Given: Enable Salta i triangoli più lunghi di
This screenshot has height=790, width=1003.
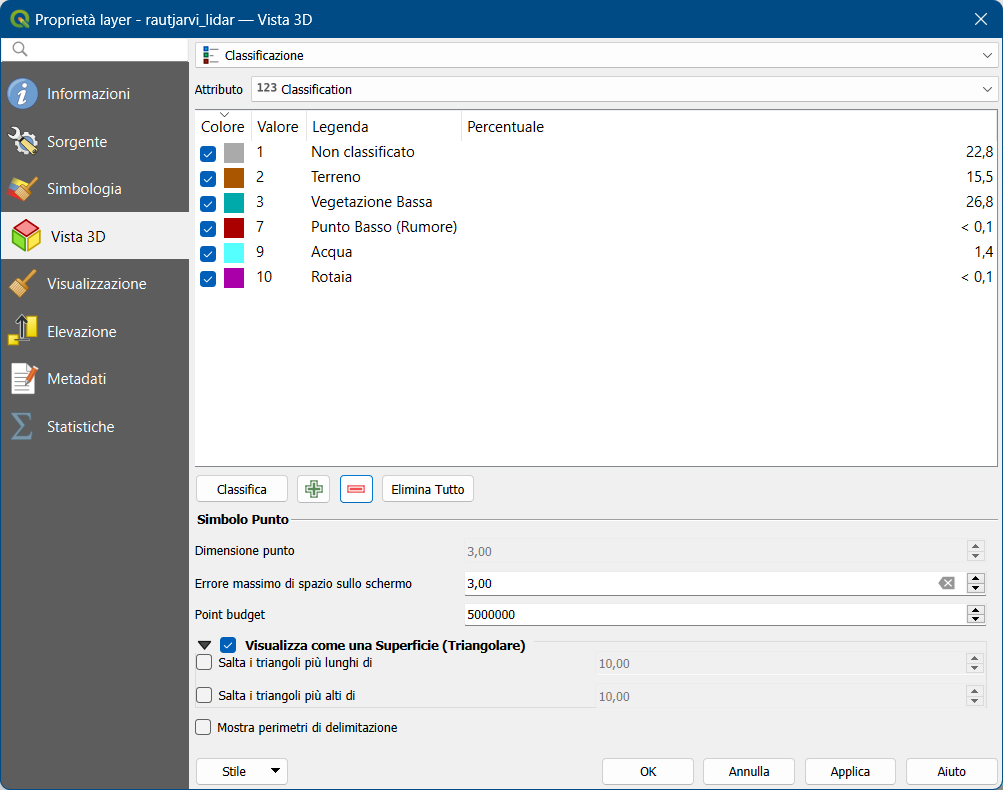Looking at the screenshot, I should point(204,662).
